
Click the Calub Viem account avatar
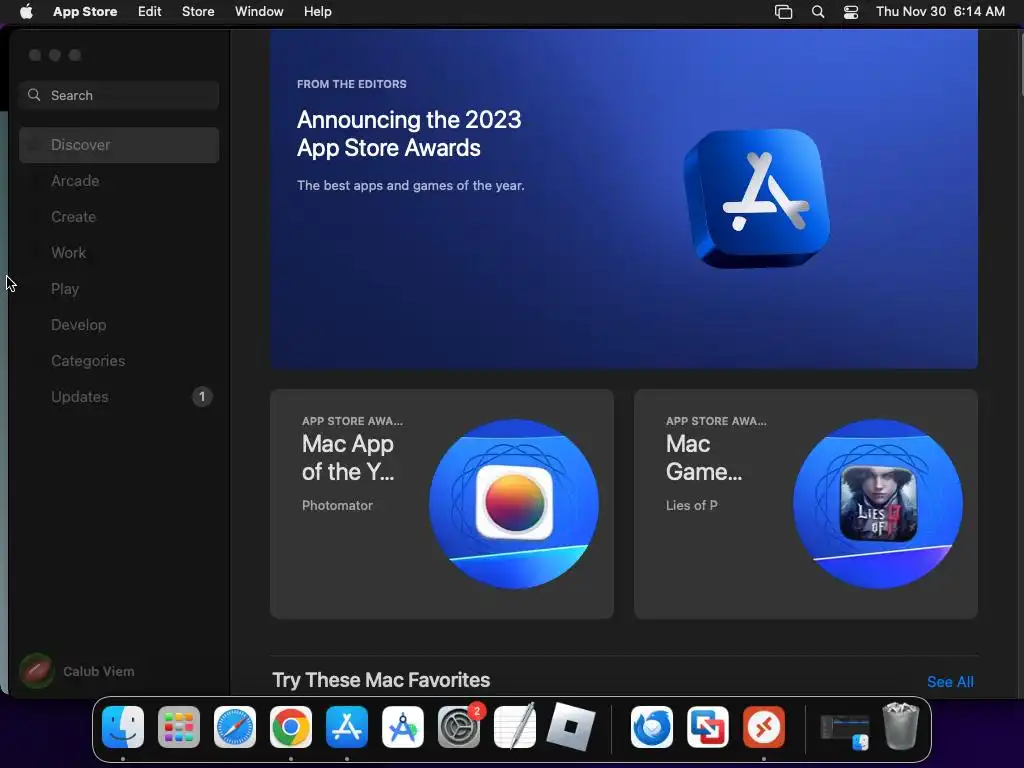pyautogui.click(x=37, y=671)
